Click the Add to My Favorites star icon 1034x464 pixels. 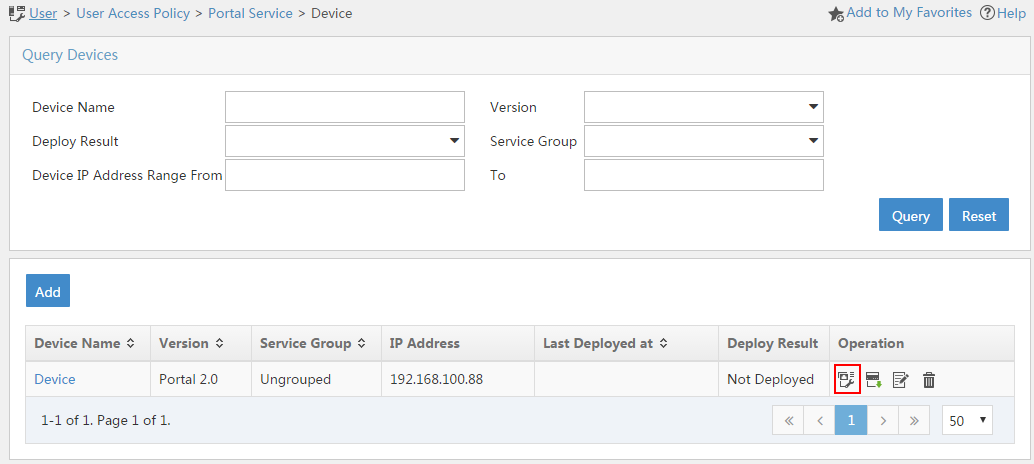tap(836, 14)
